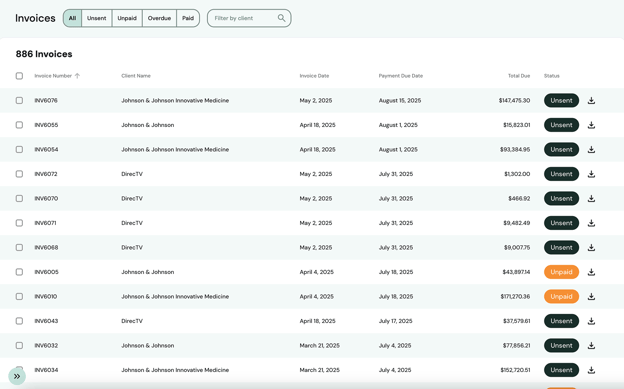Show Overdue invoices tab
This screenshot has width=624, height=389.
click(159, 18)
